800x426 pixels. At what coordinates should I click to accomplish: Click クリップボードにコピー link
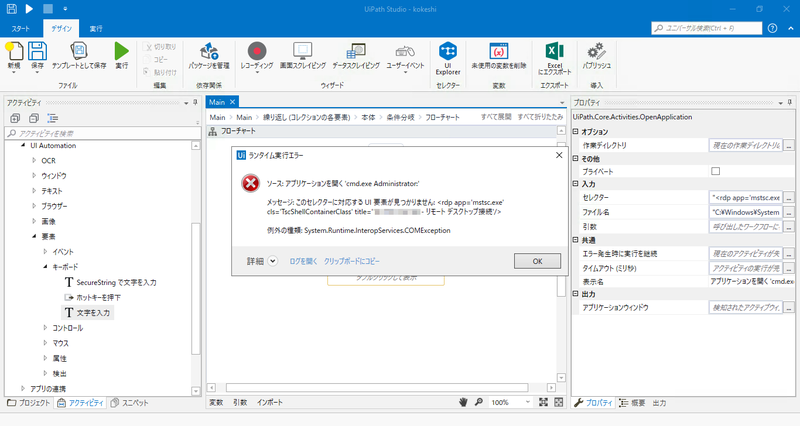tap(352, 261)
